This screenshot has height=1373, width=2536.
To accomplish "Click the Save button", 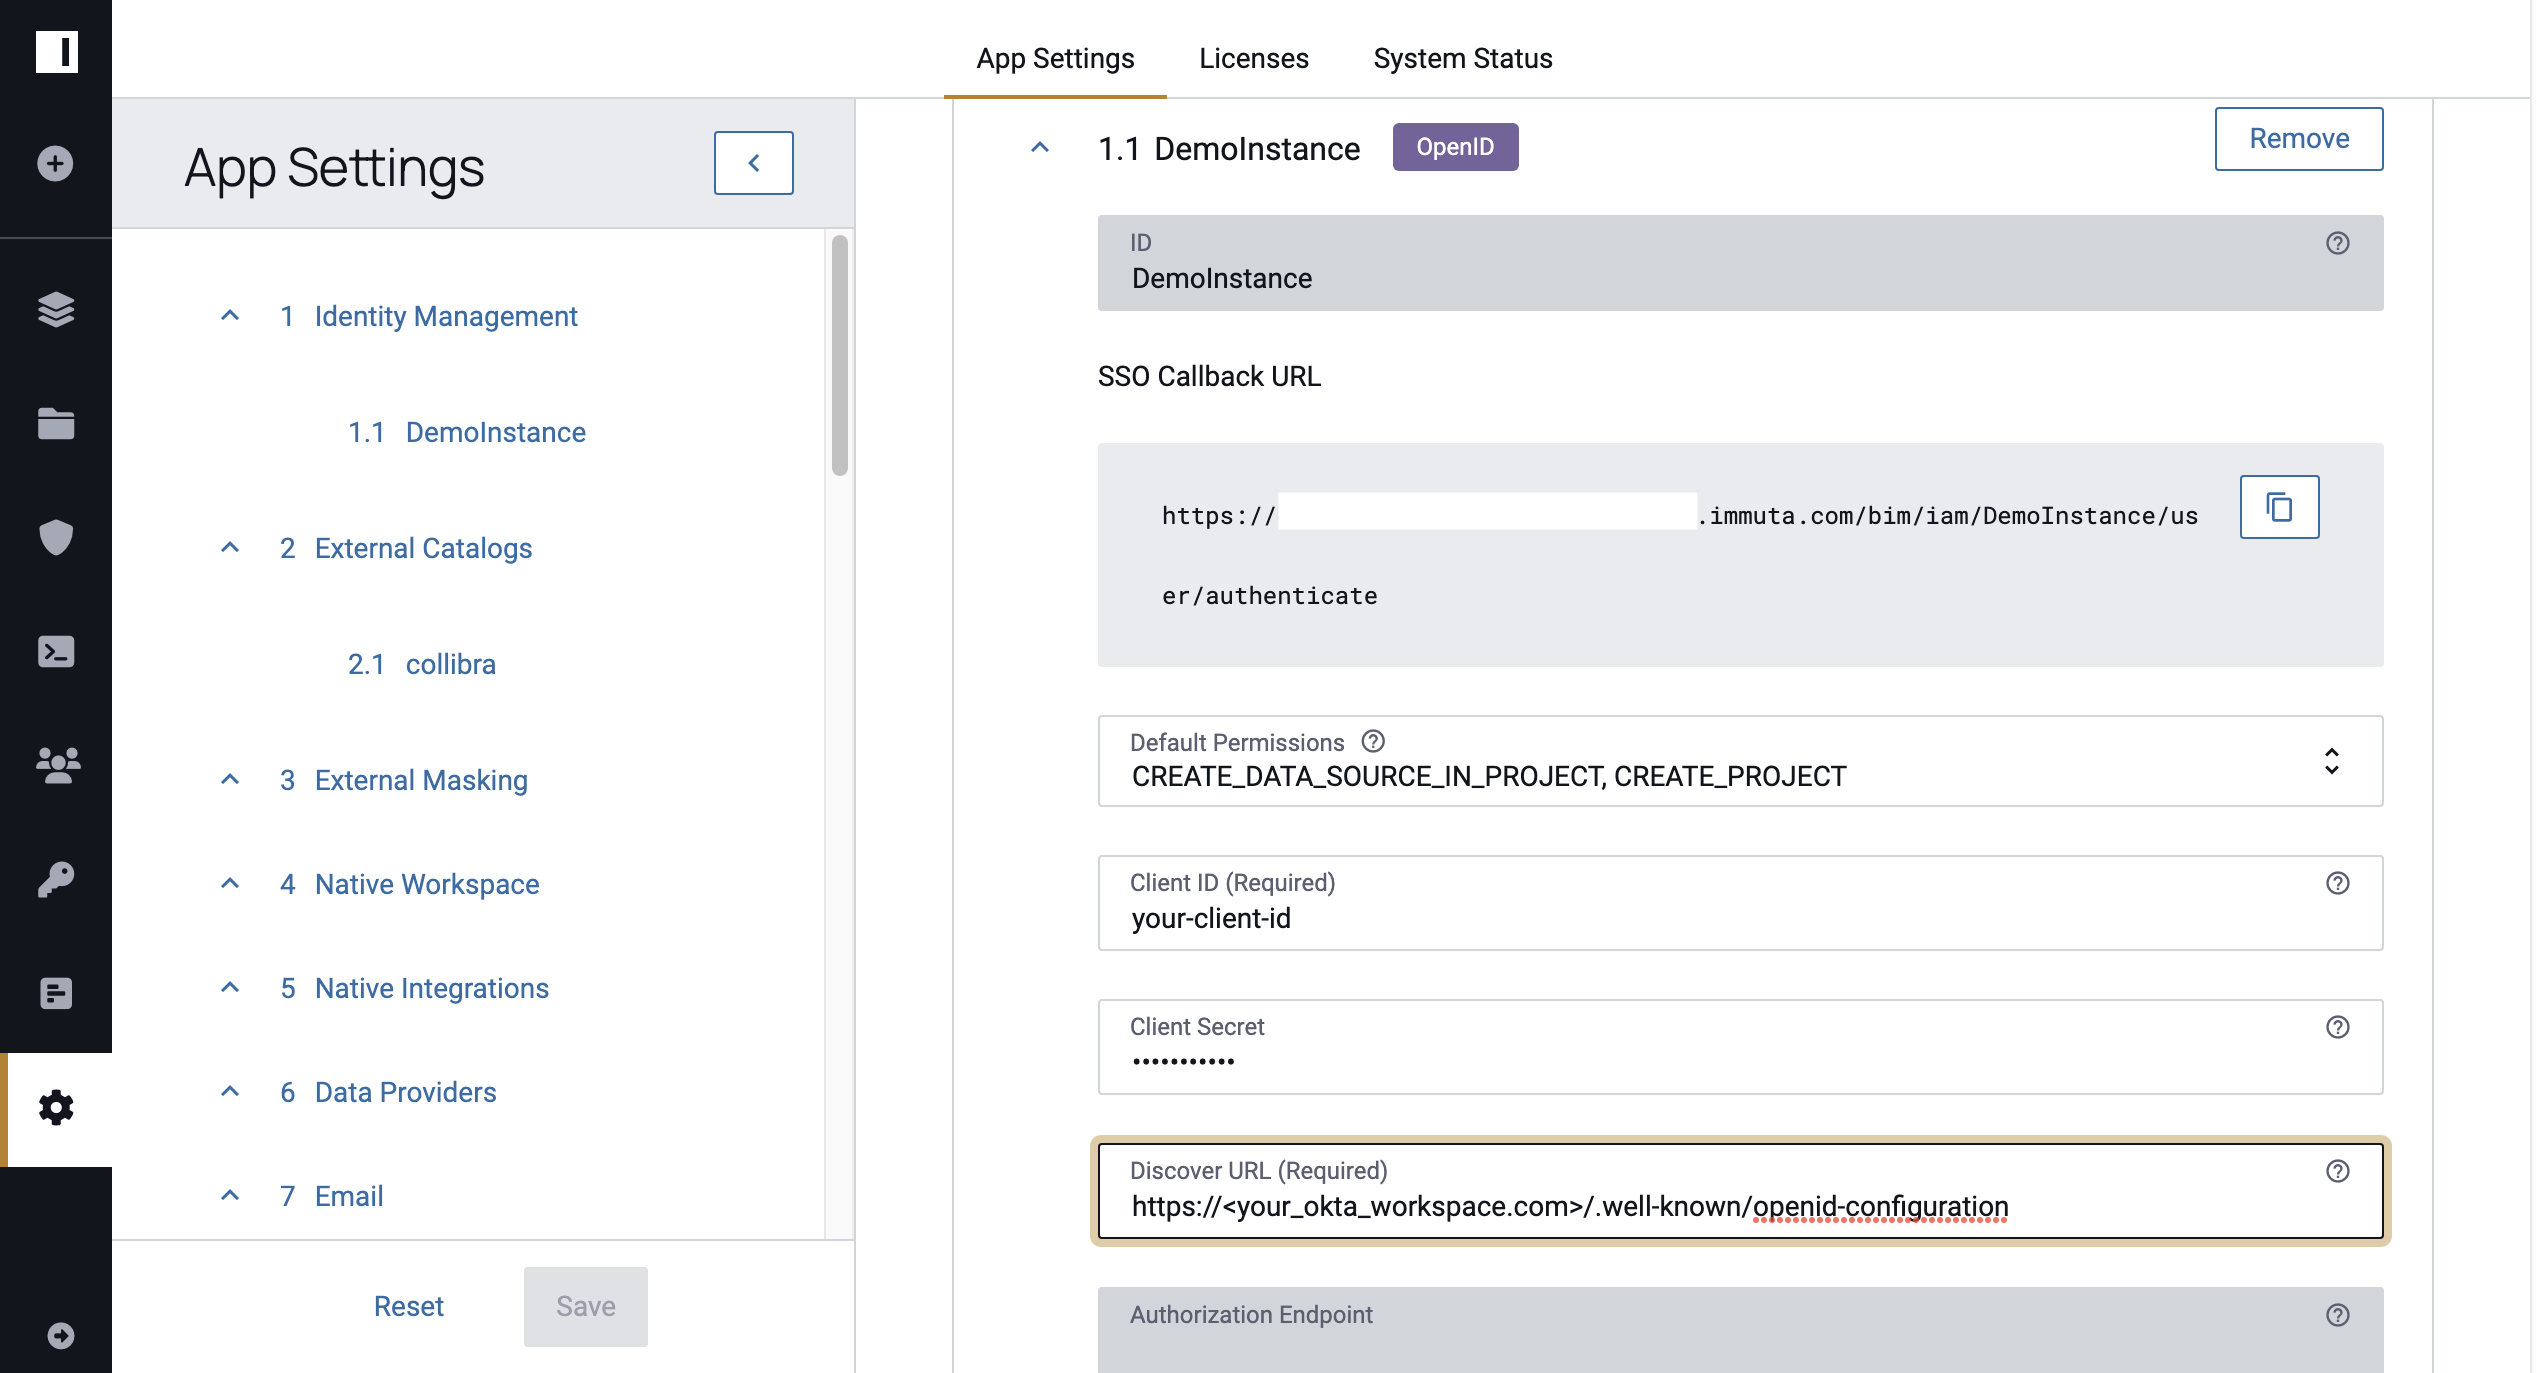I will click(x=585, y=1306).
